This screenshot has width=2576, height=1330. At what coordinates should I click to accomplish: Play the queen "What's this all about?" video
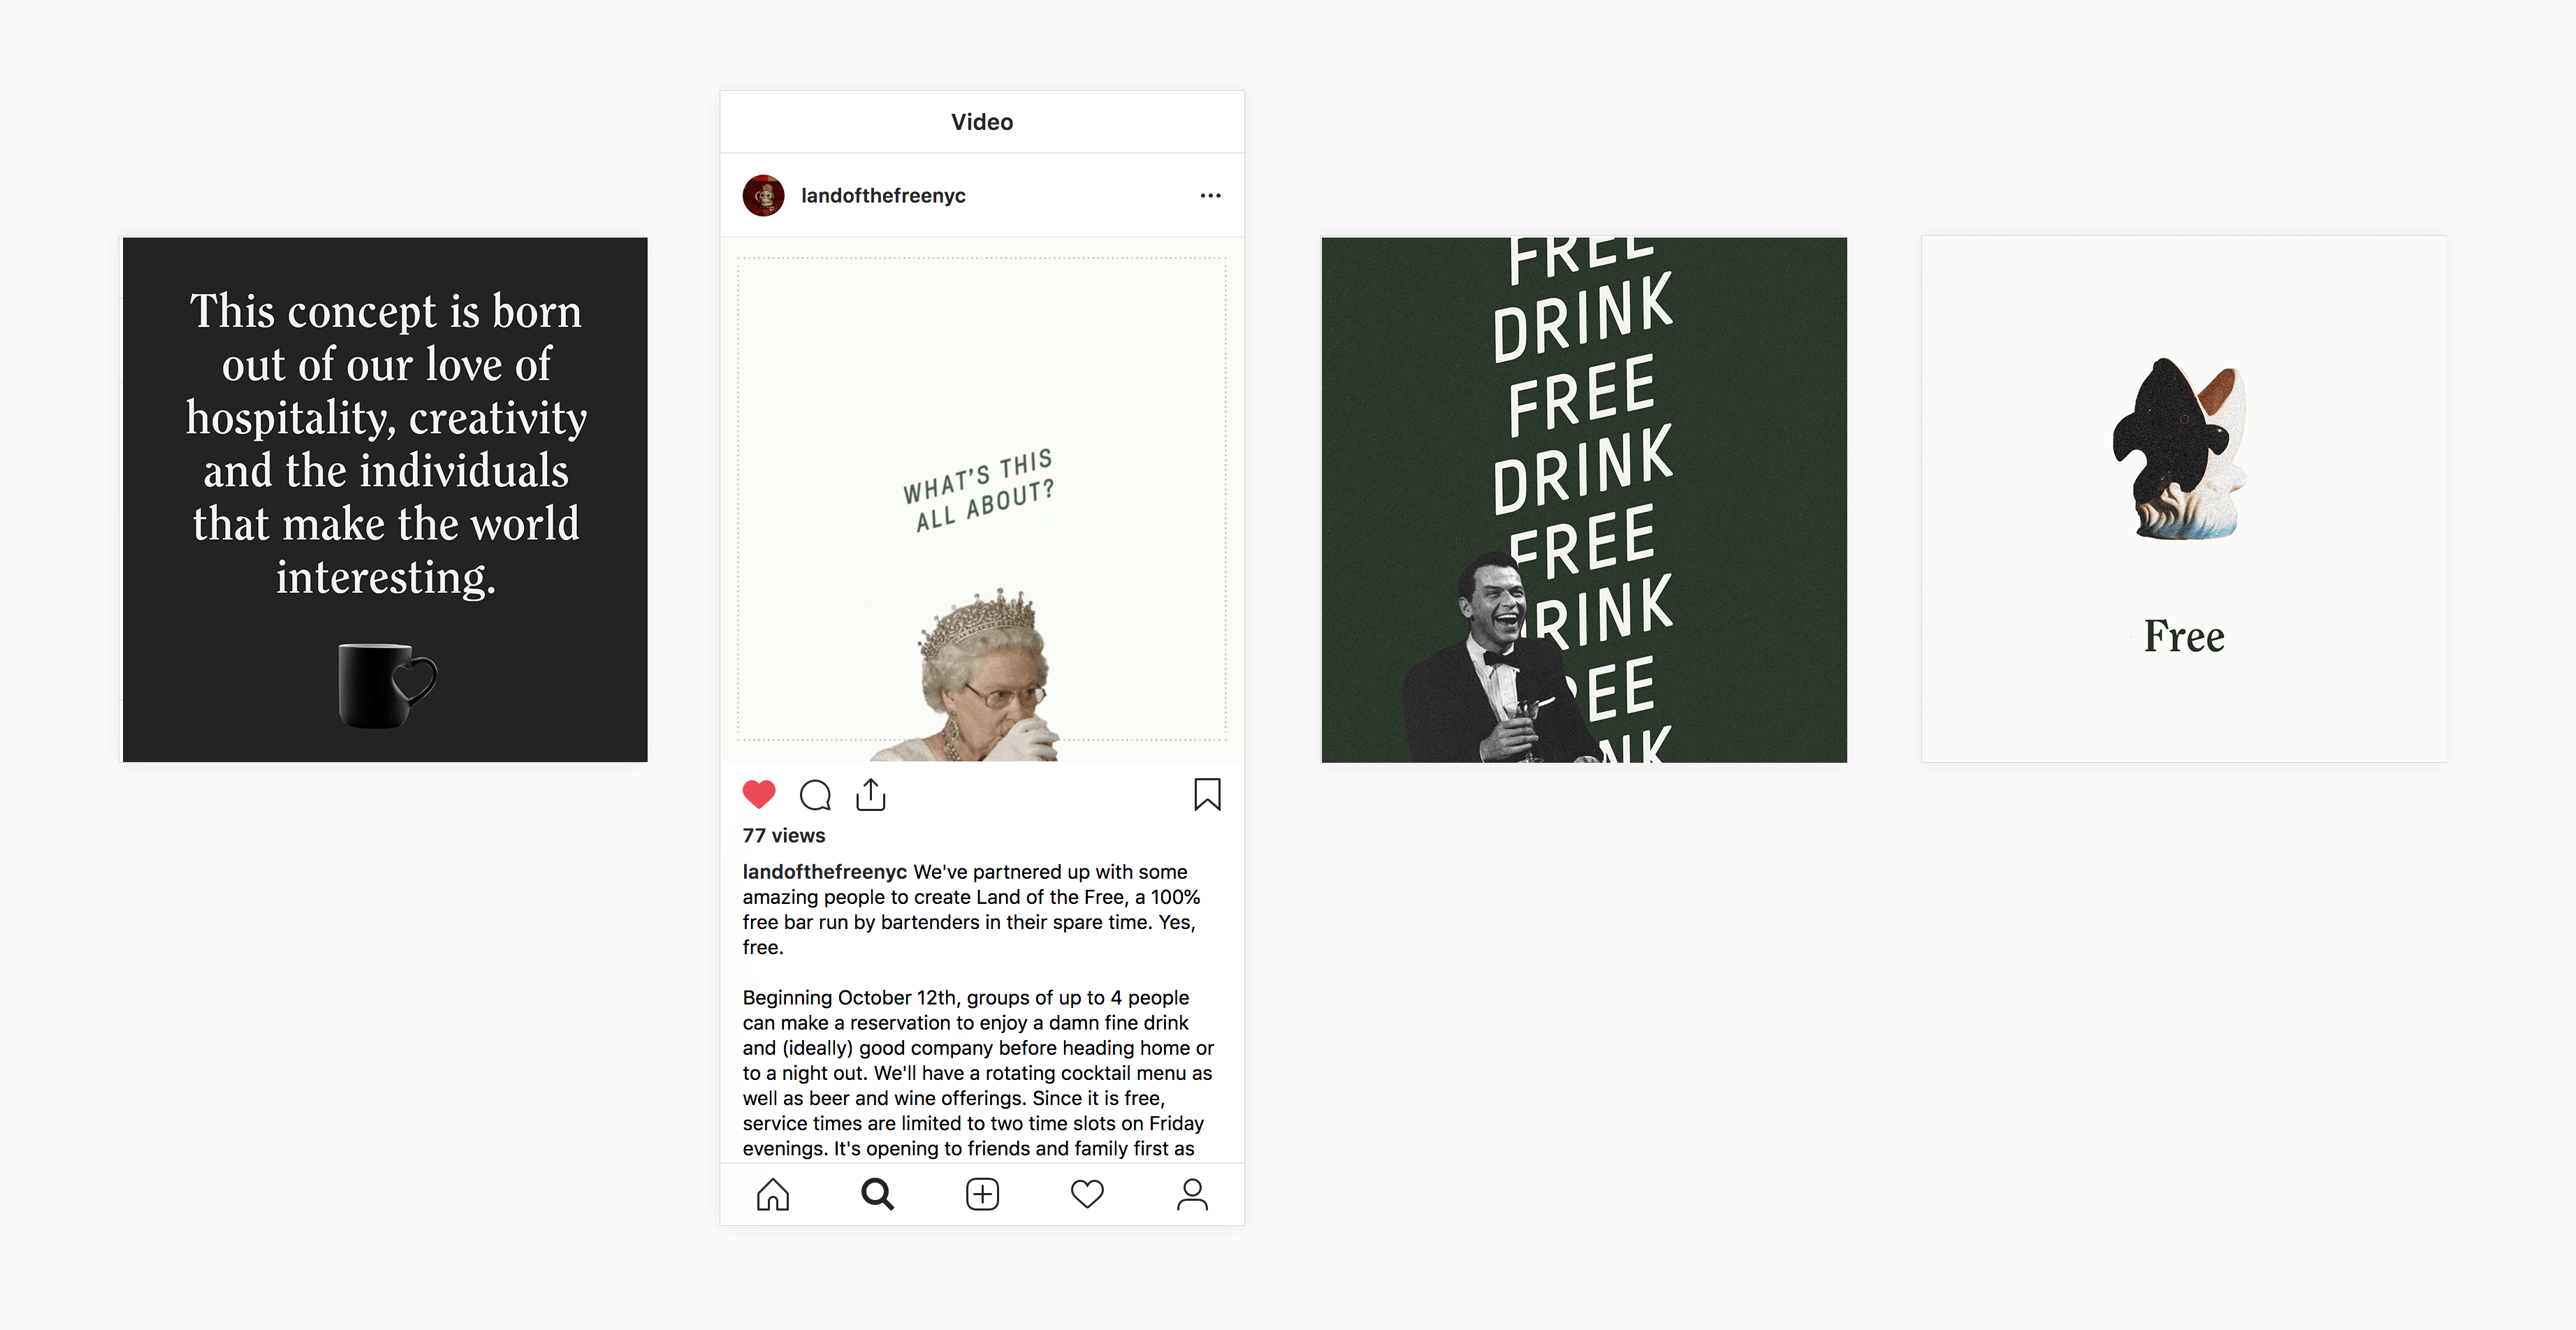(982, 499)
